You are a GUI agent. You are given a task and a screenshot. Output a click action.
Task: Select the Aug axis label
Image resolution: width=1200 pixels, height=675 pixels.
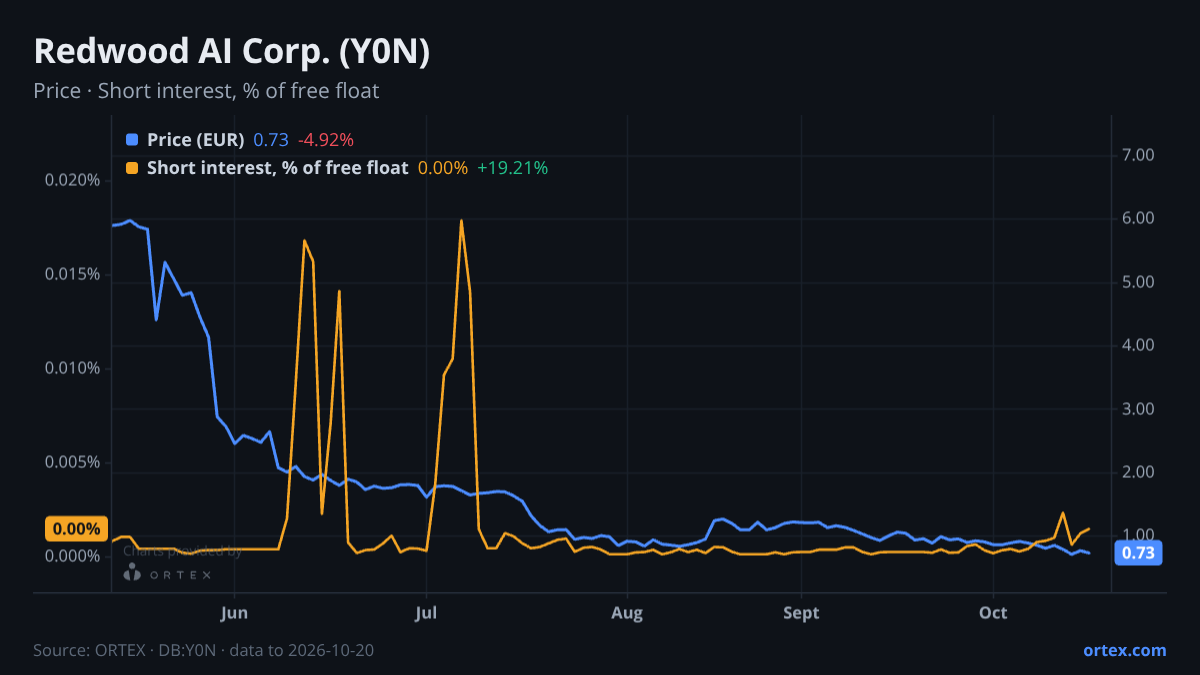(x=627, y=612)
